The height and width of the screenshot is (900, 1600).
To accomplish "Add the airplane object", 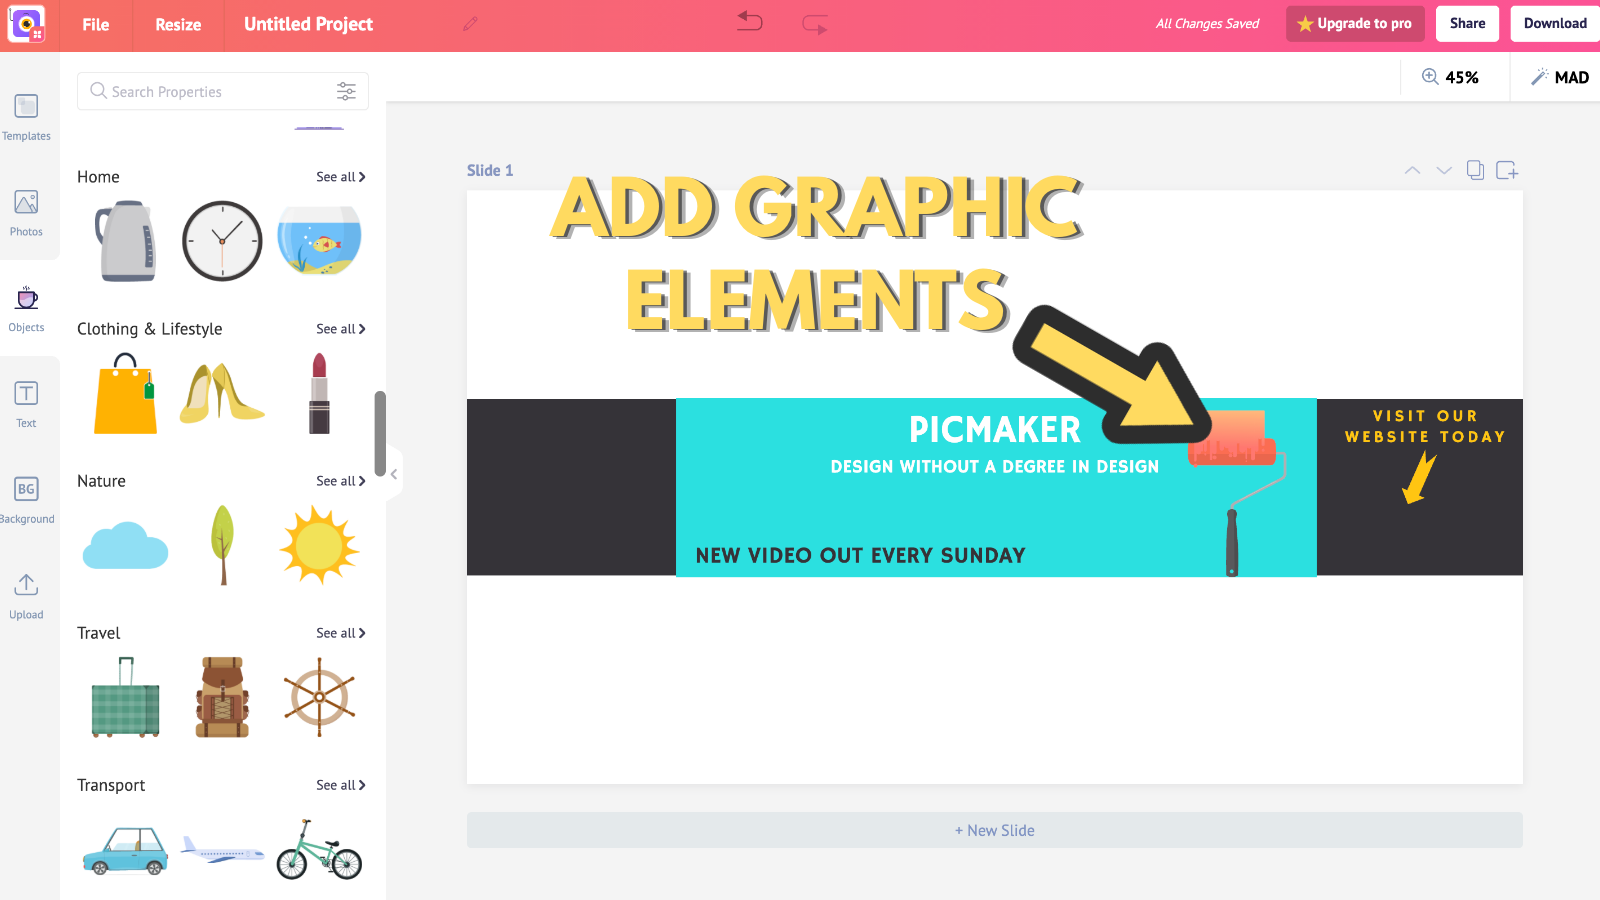I will pyautogui.click(x=222, y=851).
